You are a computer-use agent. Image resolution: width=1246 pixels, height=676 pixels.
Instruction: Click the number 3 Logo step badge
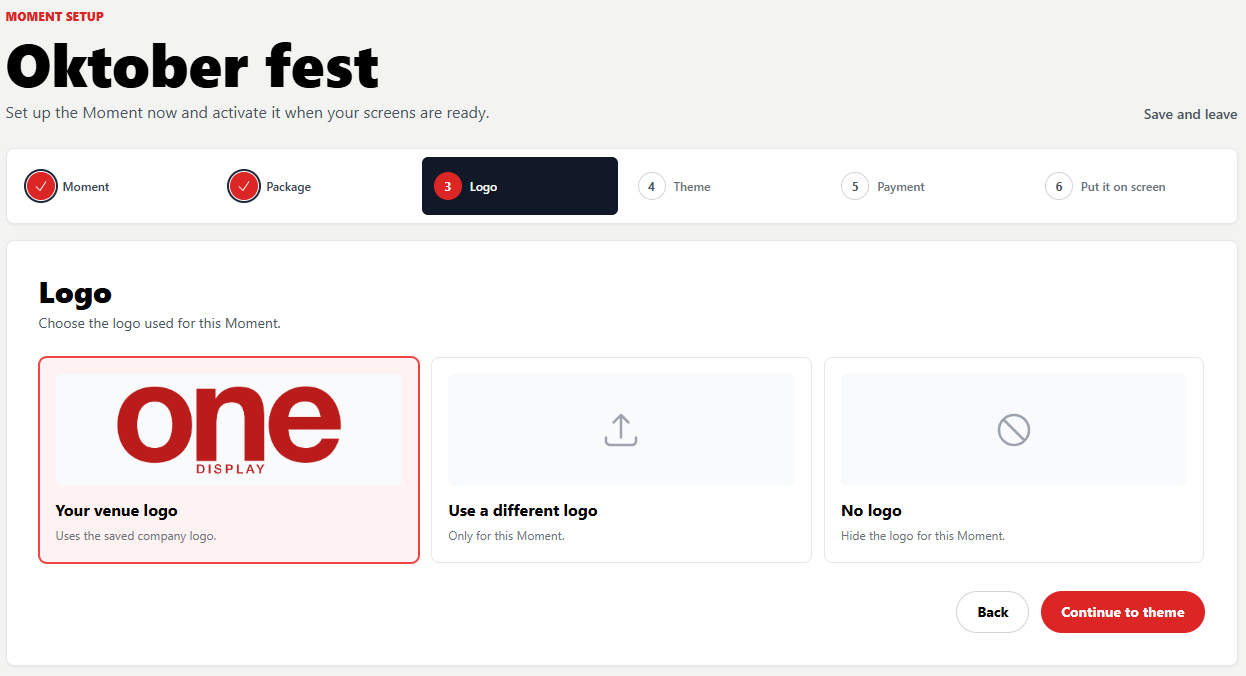pyautogui.click(x=447, y=187)
